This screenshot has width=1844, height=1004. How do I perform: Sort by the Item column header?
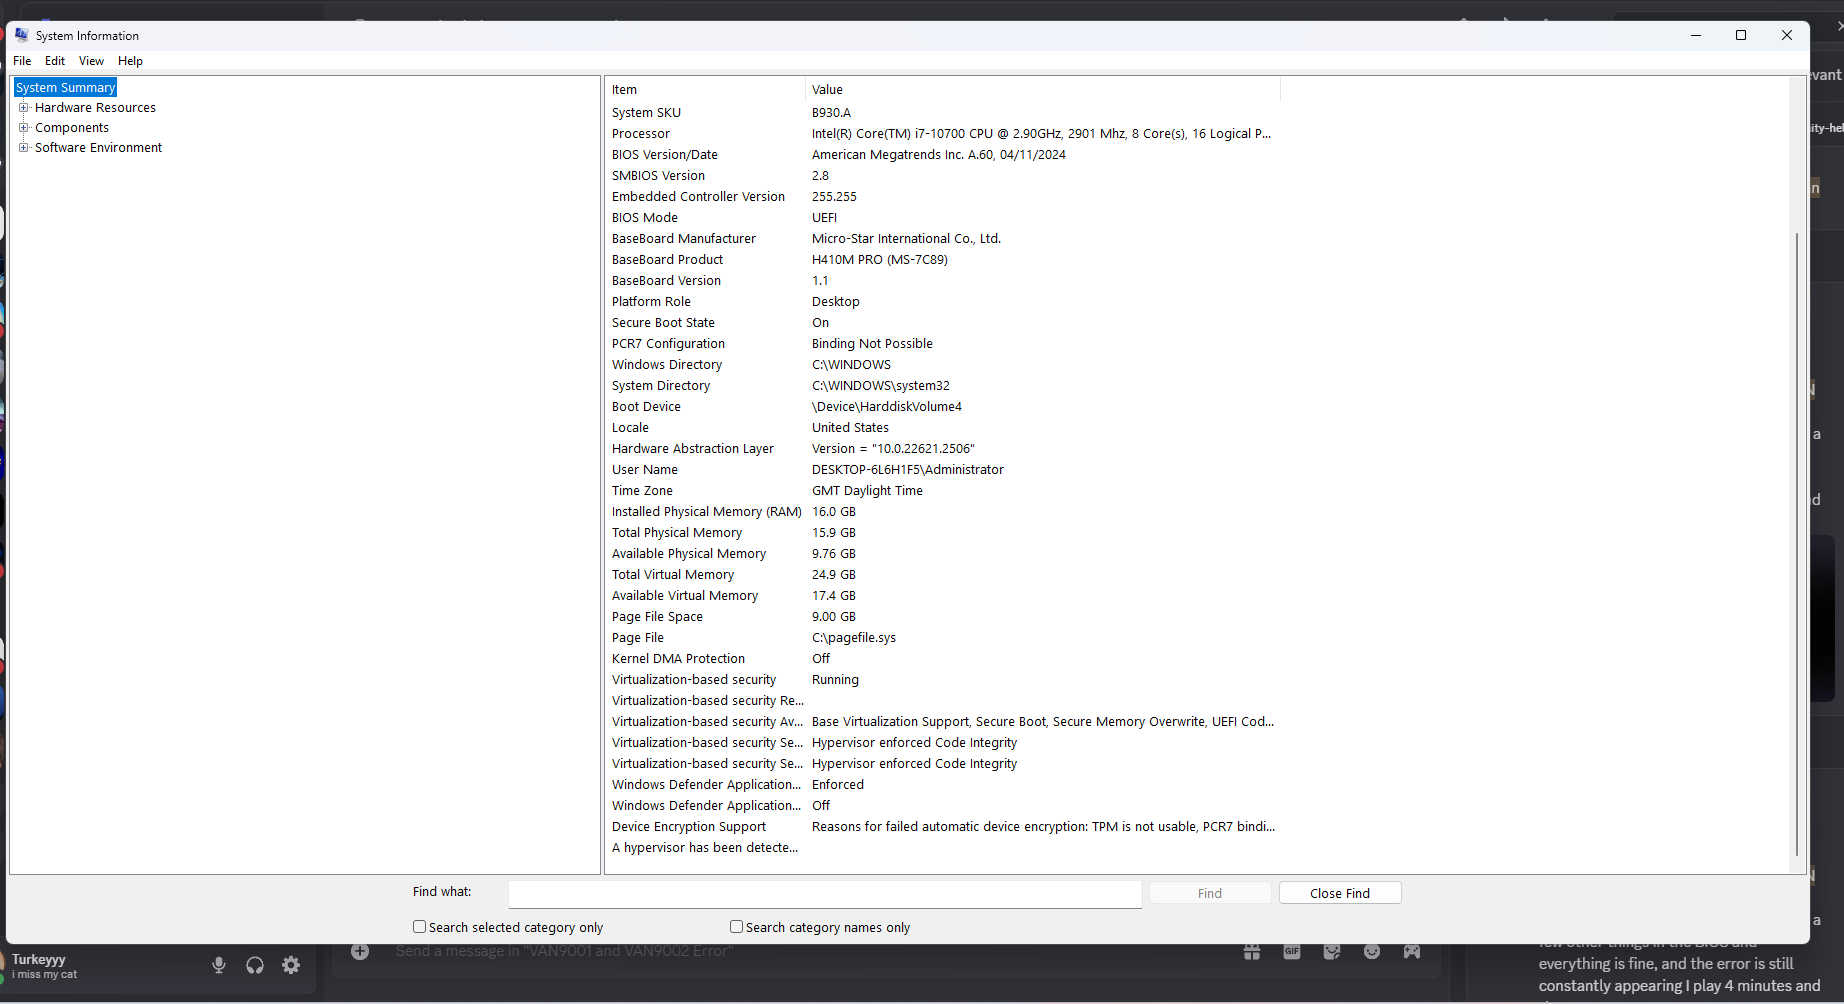705,90
